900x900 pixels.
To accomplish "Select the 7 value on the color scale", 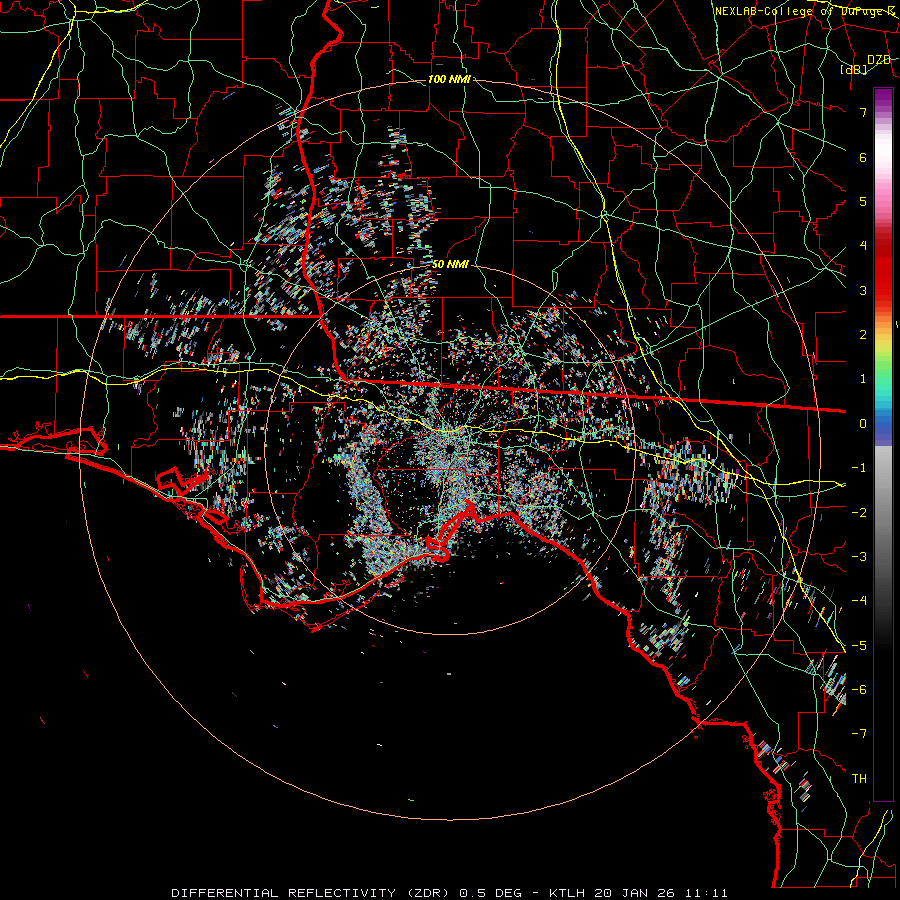I will tap(863, 112).
